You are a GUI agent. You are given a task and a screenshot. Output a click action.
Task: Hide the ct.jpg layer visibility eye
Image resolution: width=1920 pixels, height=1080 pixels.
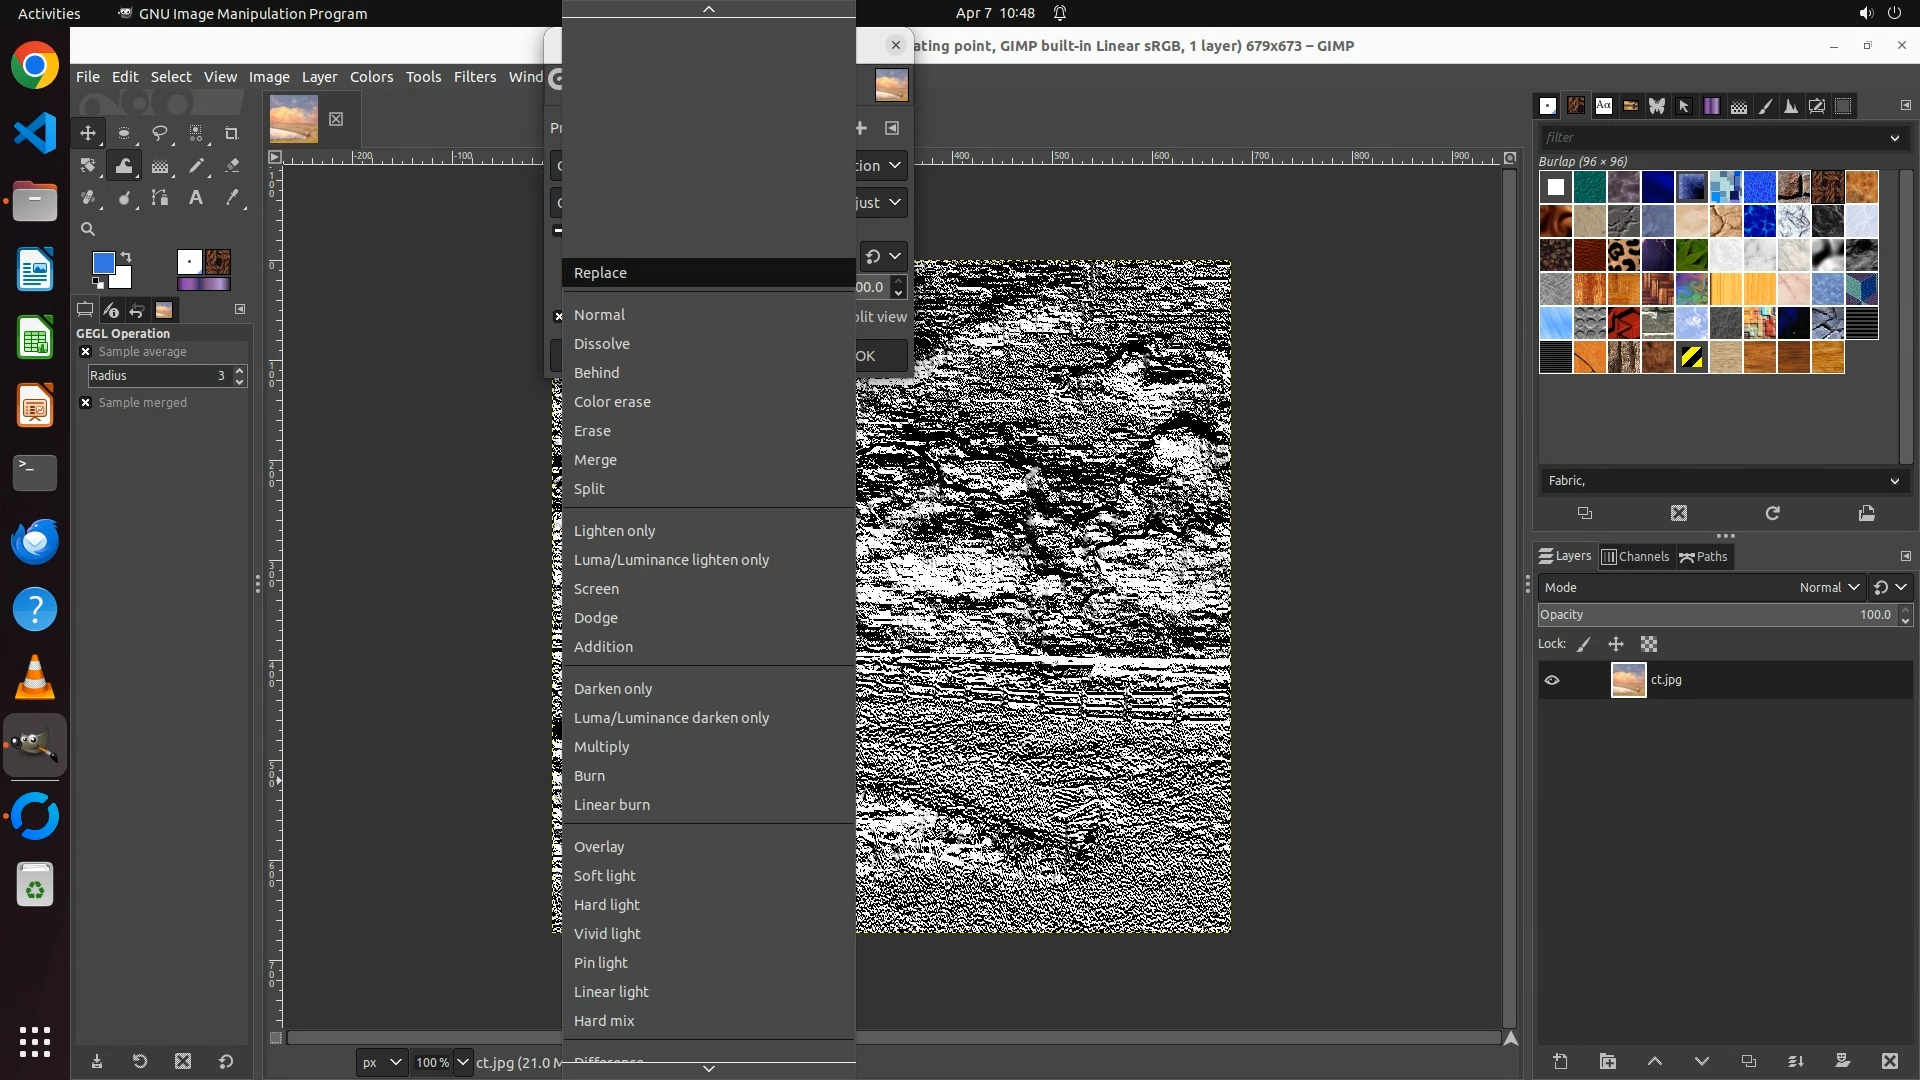pos(1552,680)
